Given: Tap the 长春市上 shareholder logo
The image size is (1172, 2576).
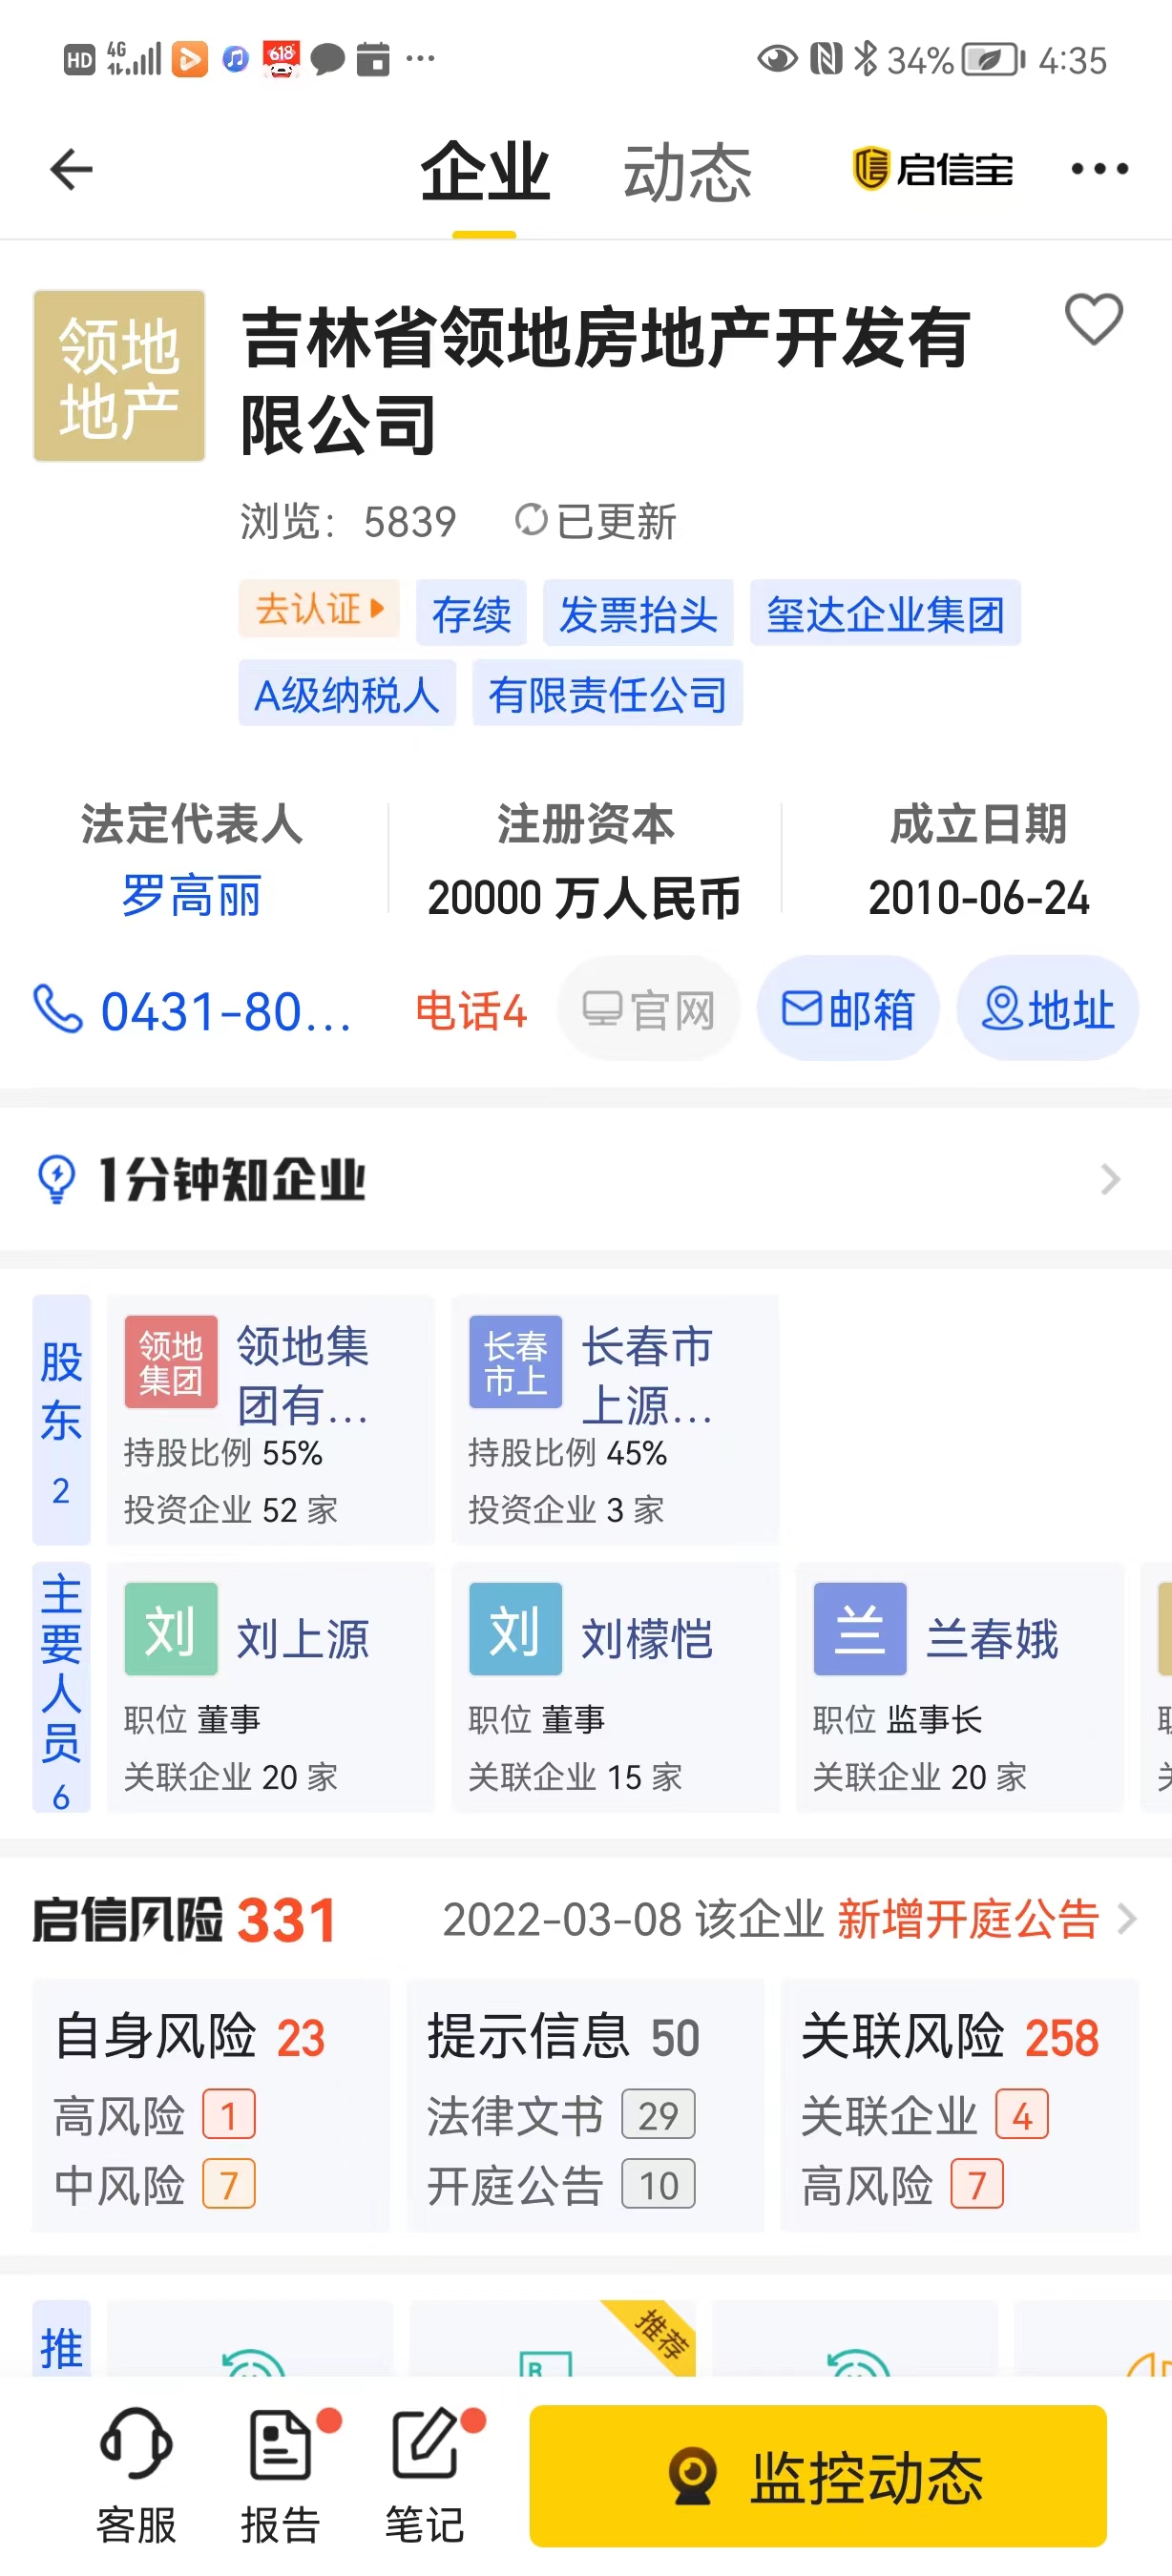Looking at the screenshot, I should tap(516, 1362).
